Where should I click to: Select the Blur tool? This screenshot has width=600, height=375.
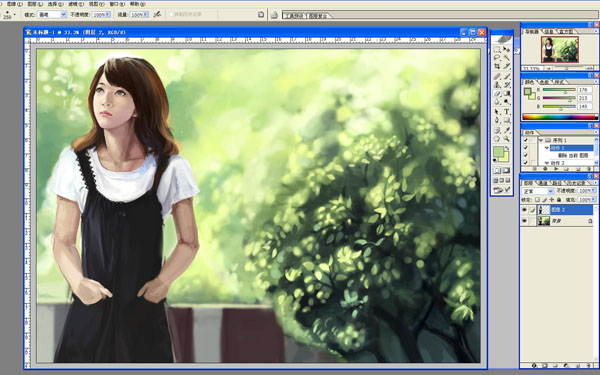tap(497, 102)
